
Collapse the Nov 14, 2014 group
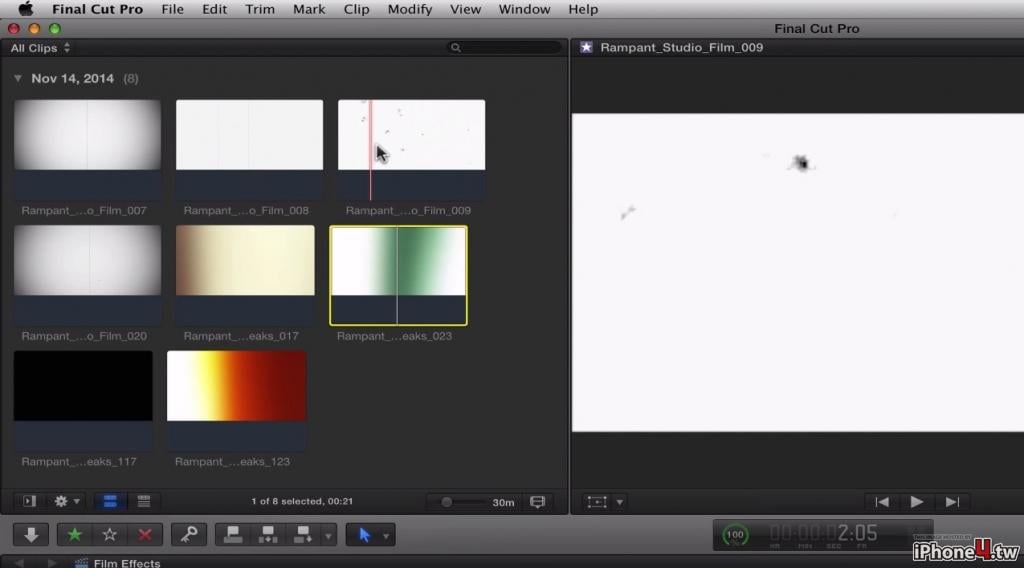(18, 78)
